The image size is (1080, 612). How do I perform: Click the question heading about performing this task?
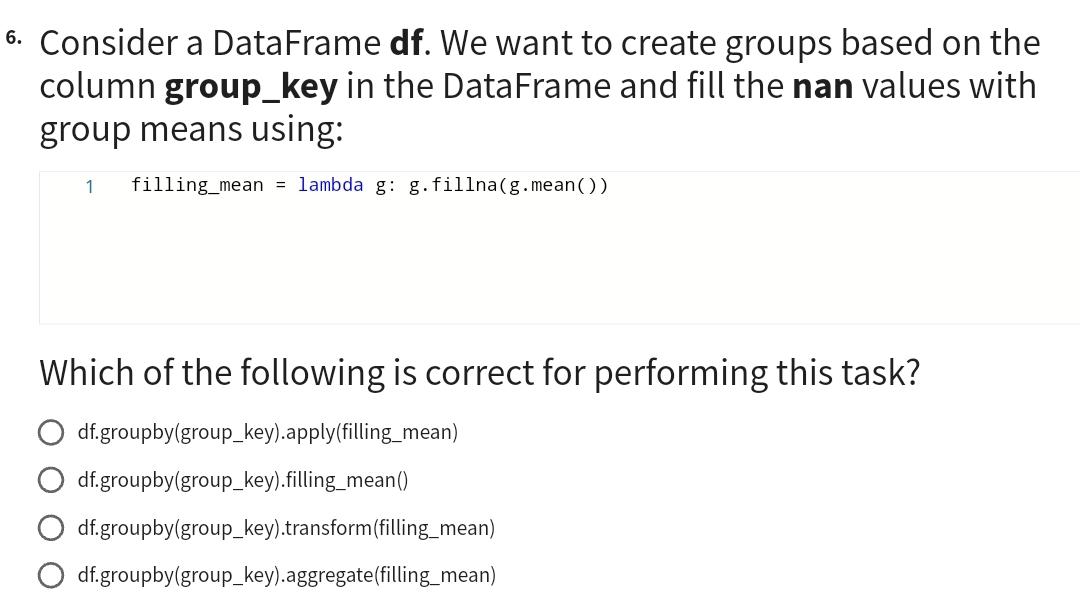pyautogui.click(x=480, y=372)
